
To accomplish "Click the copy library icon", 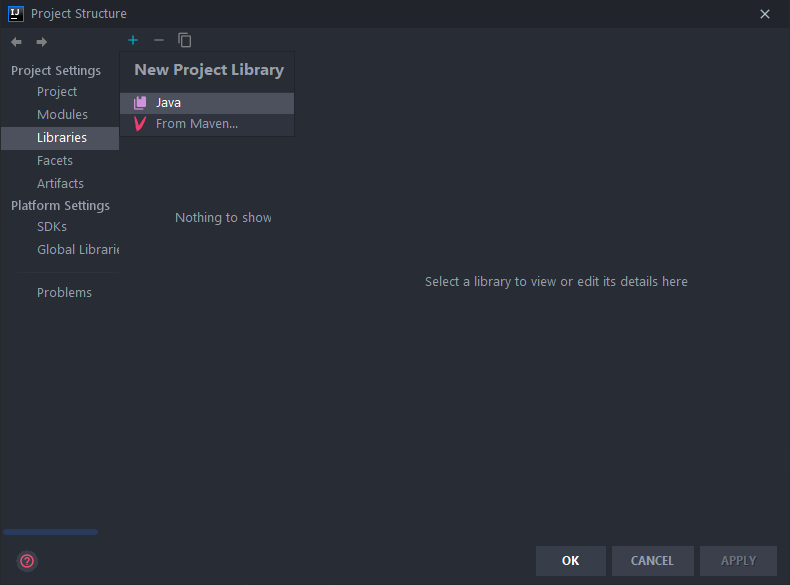I will tap(184, 40).
